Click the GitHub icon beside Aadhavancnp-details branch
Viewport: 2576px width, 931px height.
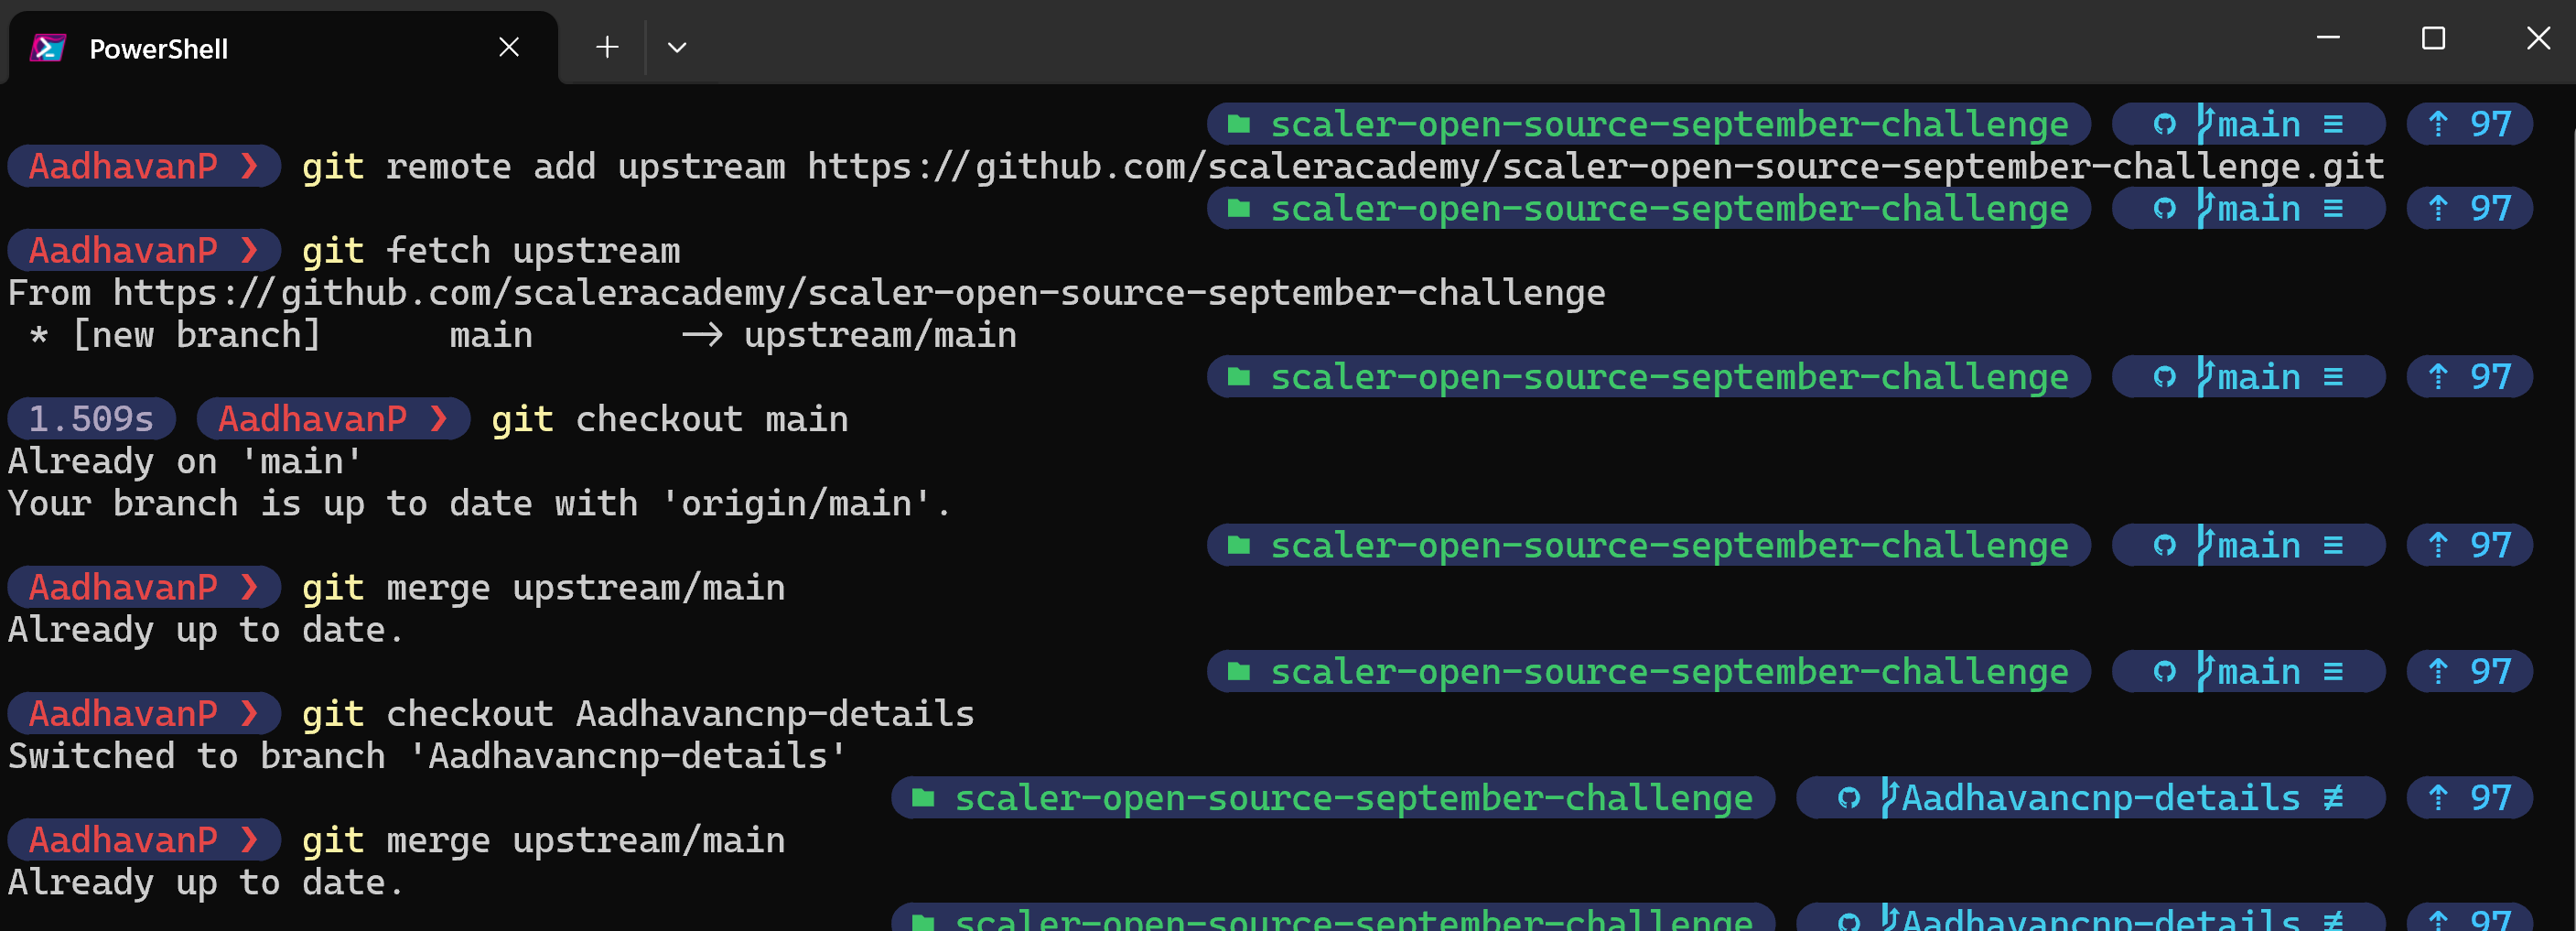[1850, 797]
